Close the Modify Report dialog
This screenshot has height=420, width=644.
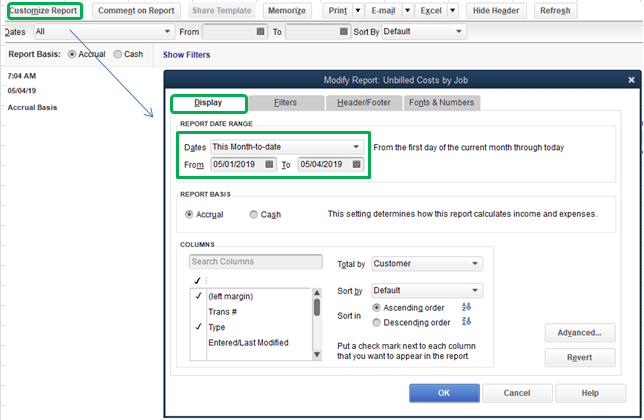[x=631, y=80]
